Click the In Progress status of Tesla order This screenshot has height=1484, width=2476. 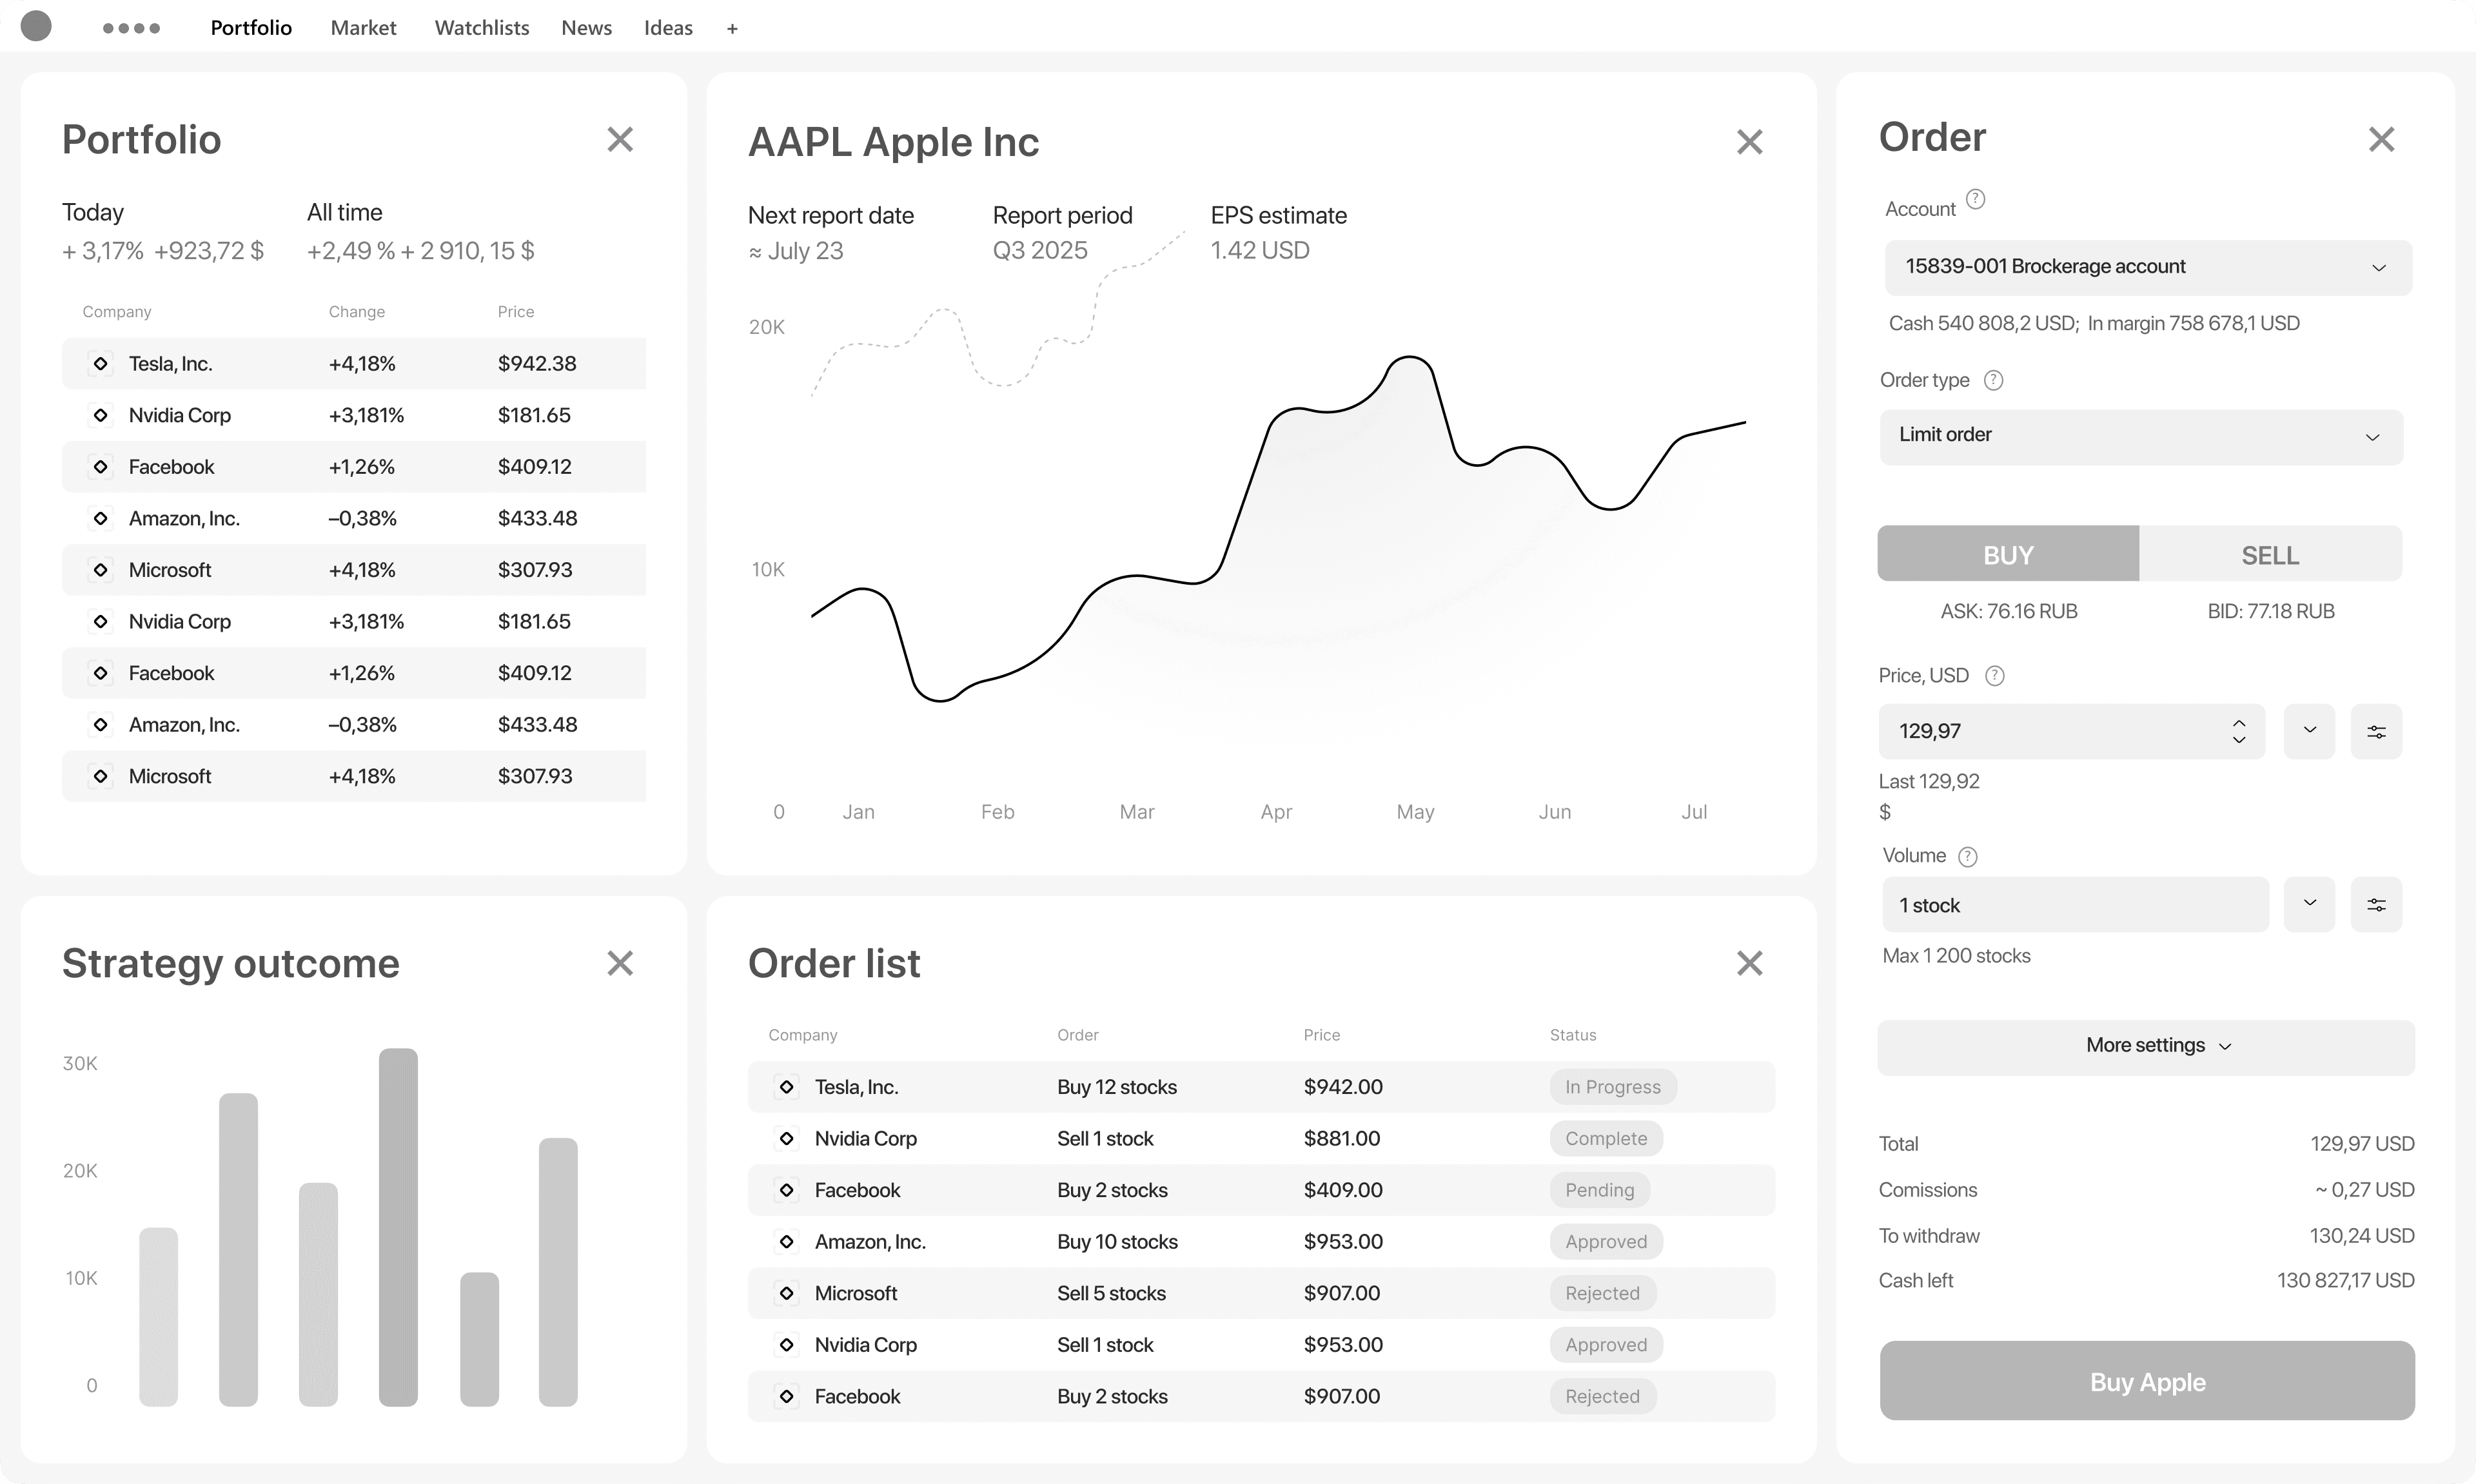[1612, 1087]
